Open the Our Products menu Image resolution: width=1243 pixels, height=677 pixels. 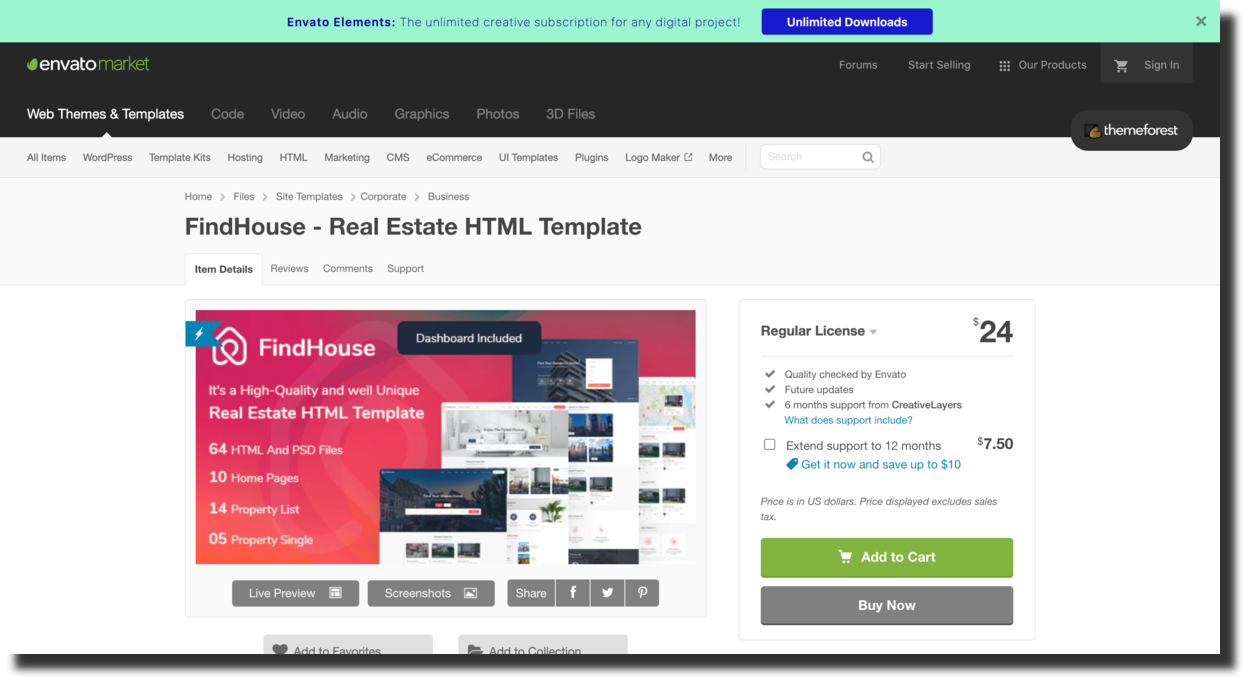click(1043, 65)
